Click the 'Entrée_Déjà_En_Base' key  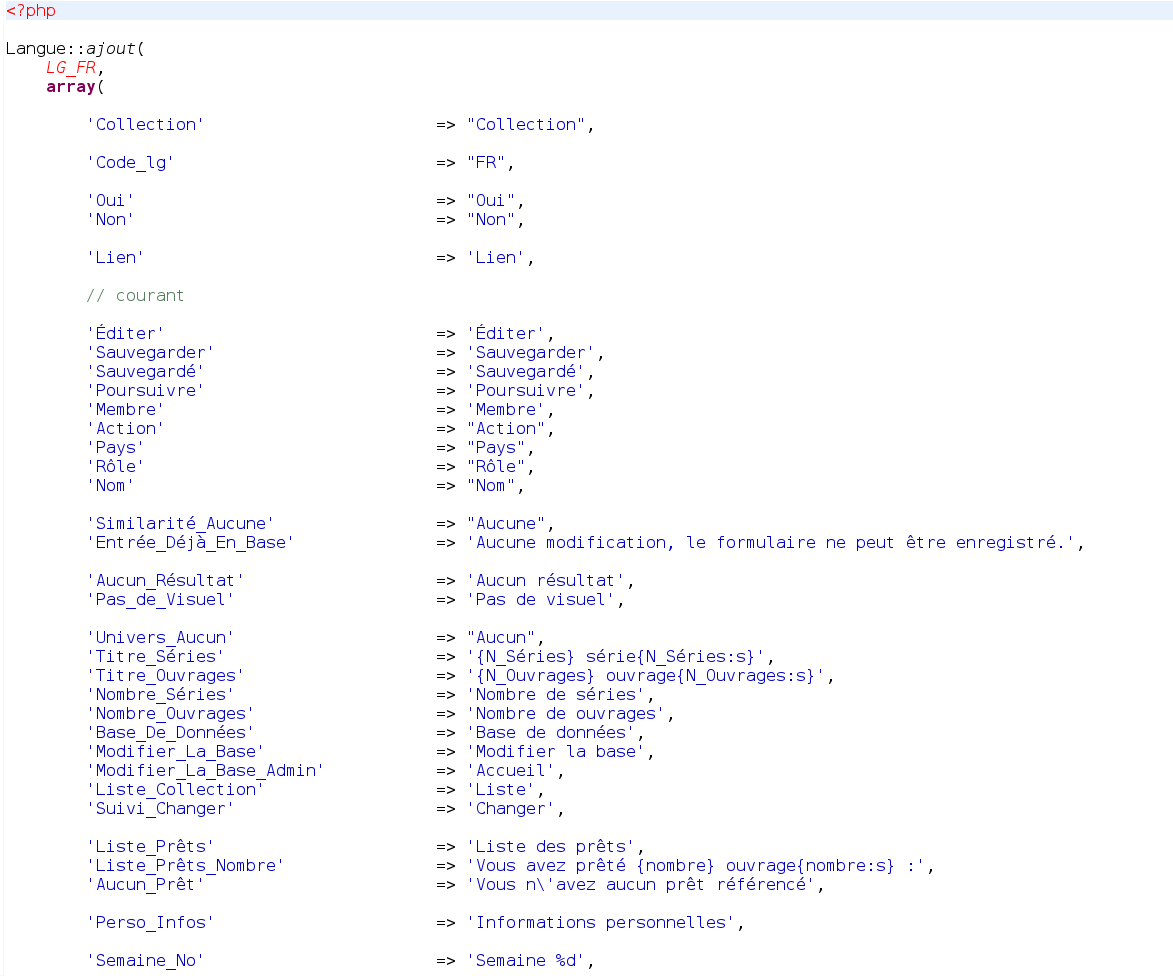[190, 543]
